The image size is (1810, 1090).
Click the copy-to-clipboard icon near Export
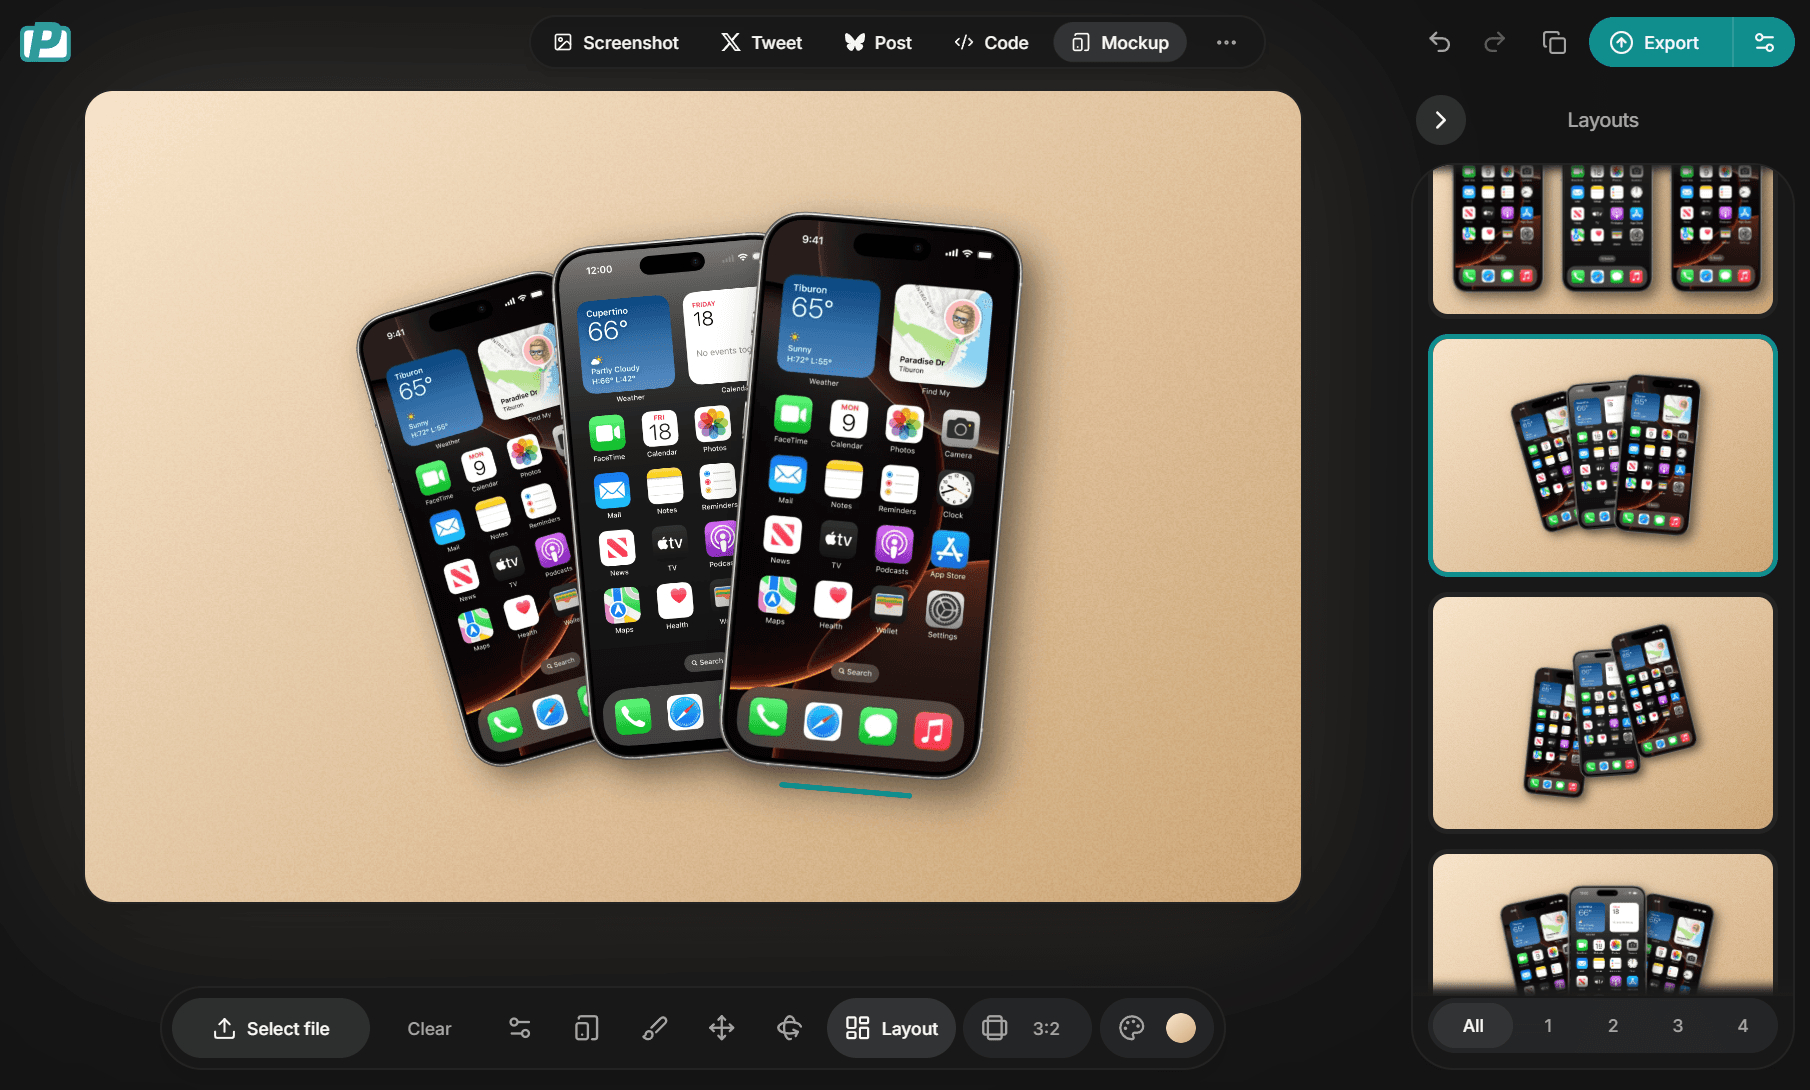[x=1553, y=42]
